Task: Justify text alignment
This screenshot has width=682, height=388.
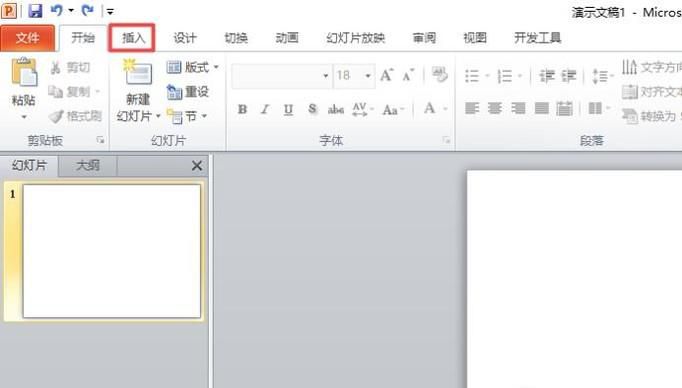Action: click(541, 108)
